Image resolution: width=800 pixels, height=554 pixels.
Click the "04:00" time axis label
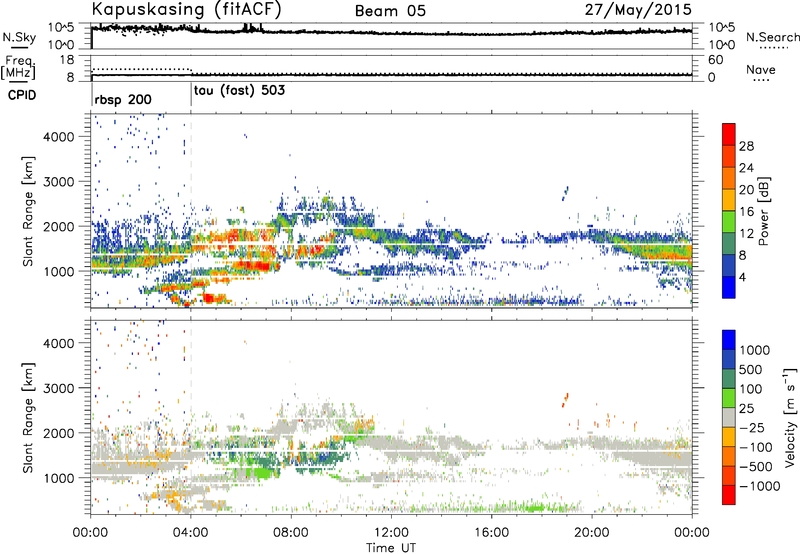(x=191, y=533)
